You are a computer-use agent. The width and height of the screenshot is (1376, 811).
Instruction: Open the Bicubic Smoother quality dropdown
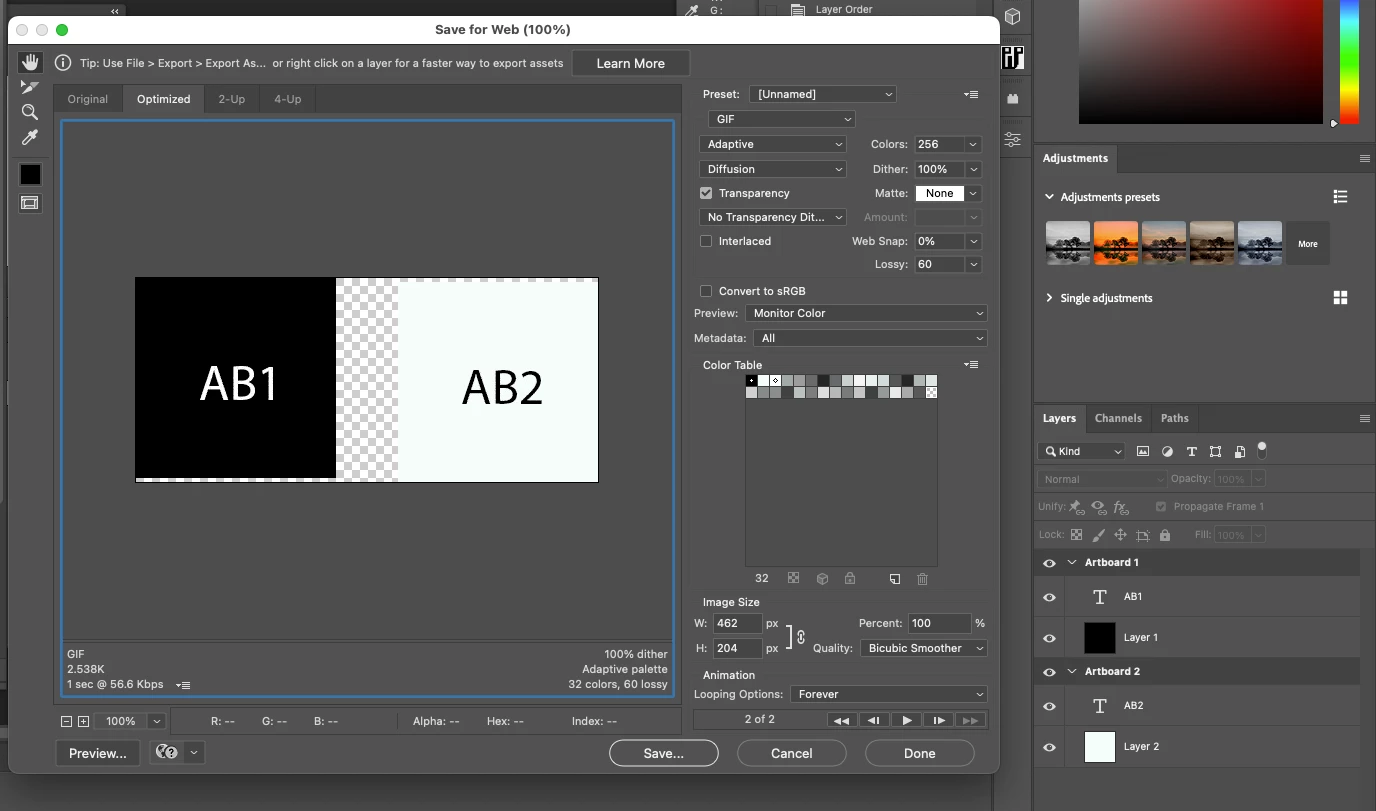pos(924,648)
